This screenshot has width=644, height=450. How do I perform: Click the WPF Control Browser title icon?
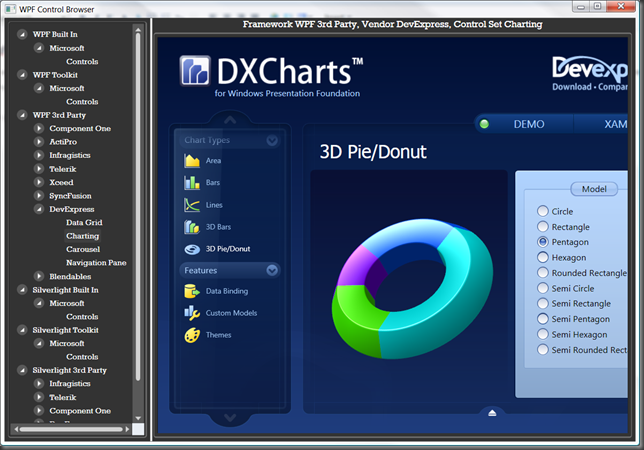tap(10, 9)
